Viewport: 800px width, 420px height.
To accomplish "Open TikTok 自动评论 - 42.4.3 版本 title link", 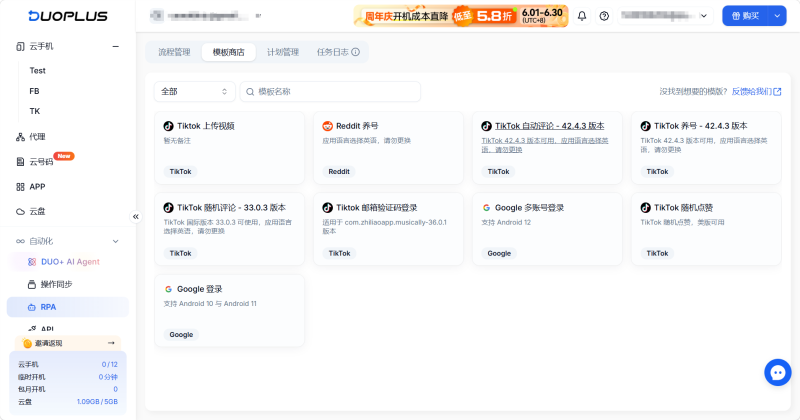I will 549,126.
